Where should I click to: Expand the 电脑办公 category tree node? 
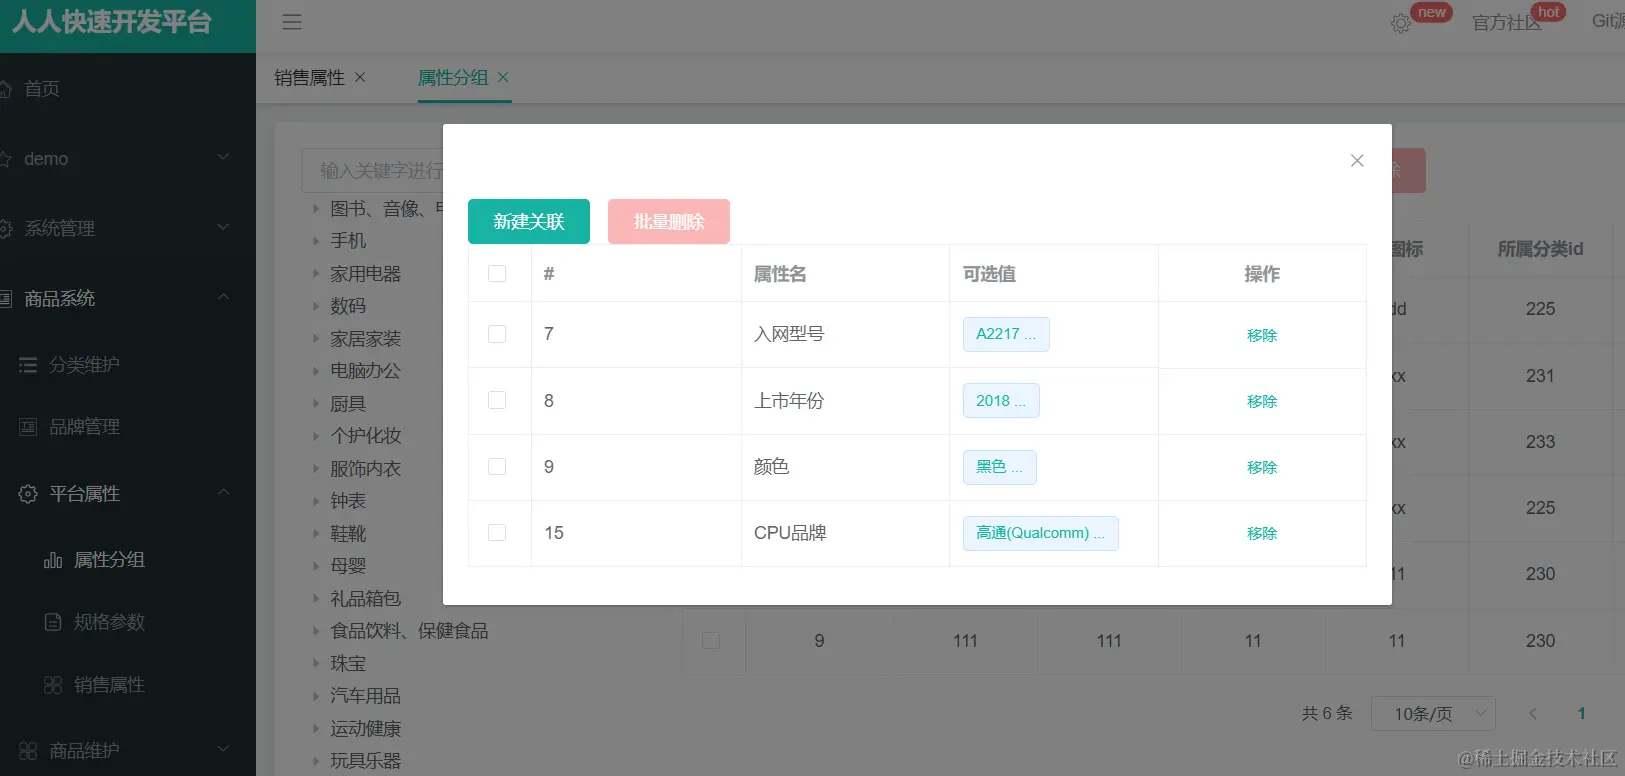(316, 371)
